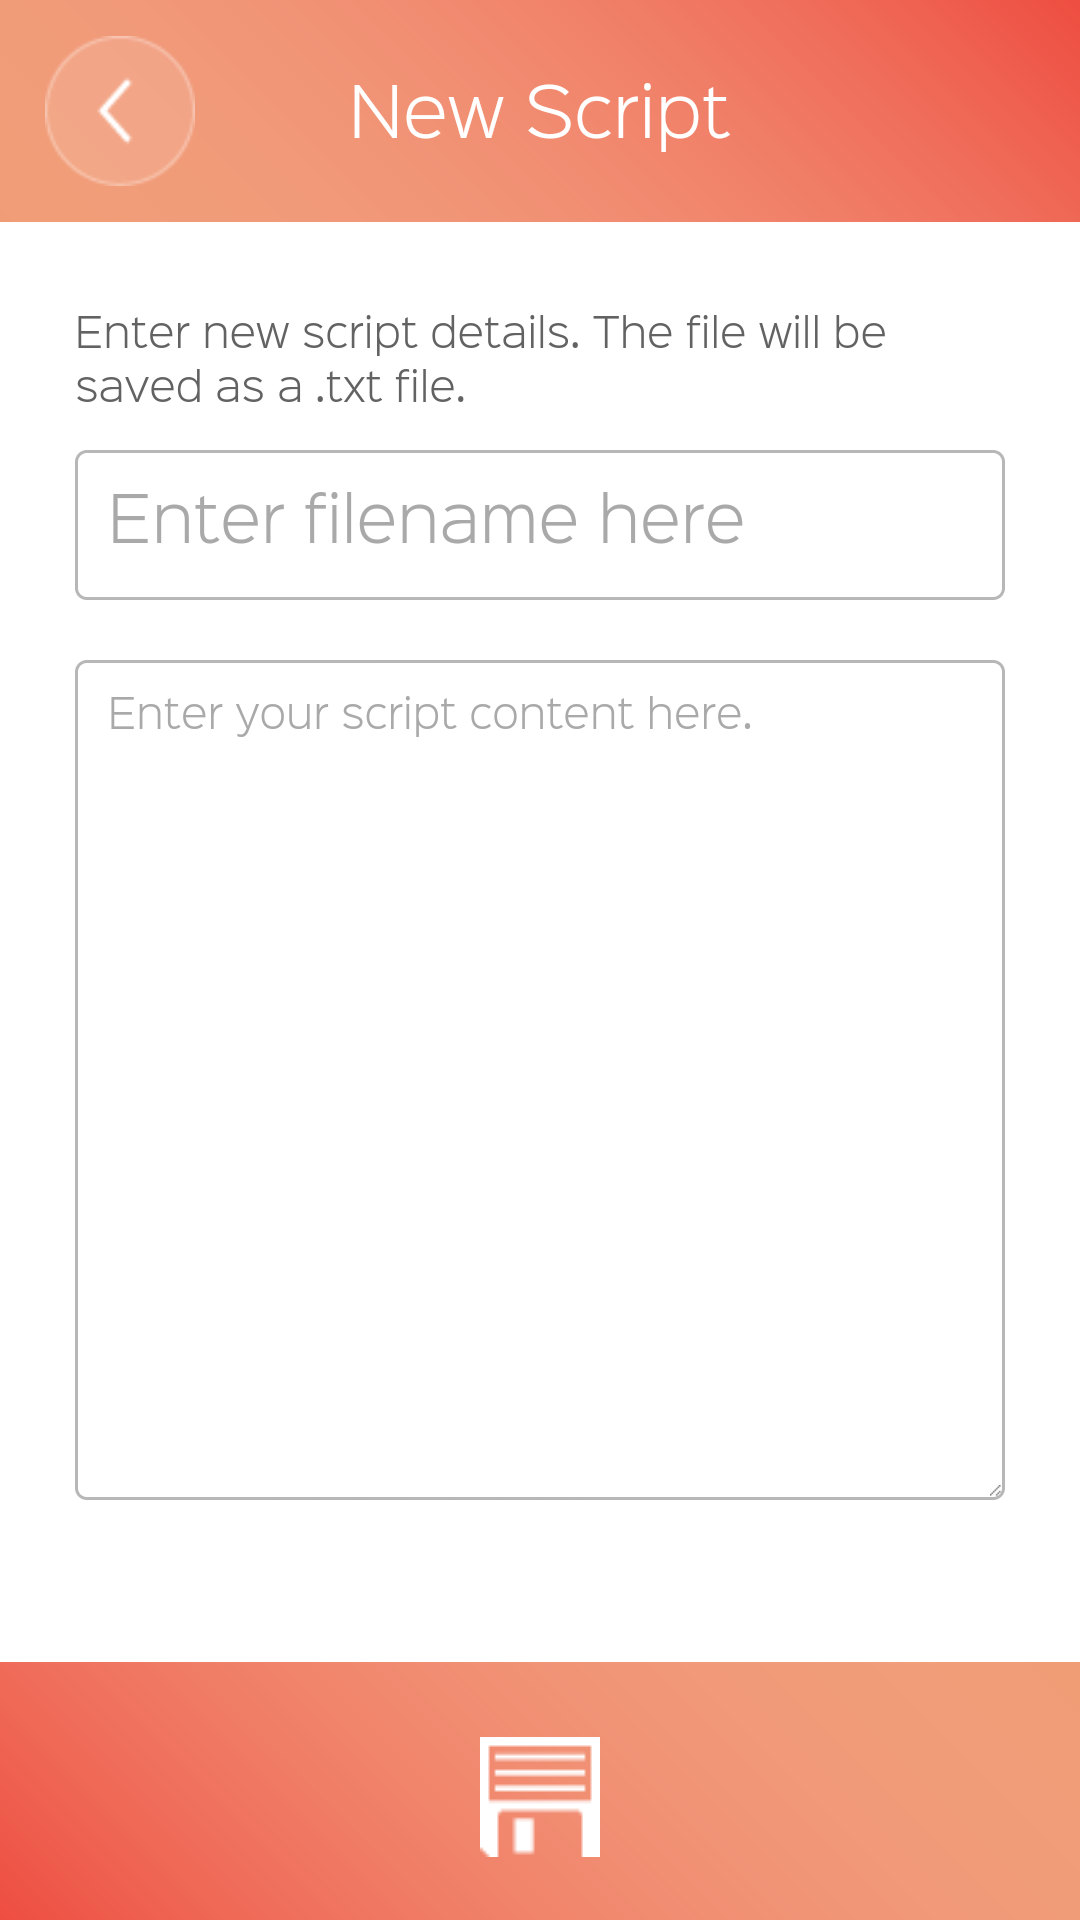Tap the translucent back circle button
This screenshot has width=1080, height=1920.
click(x=120, y=111)
